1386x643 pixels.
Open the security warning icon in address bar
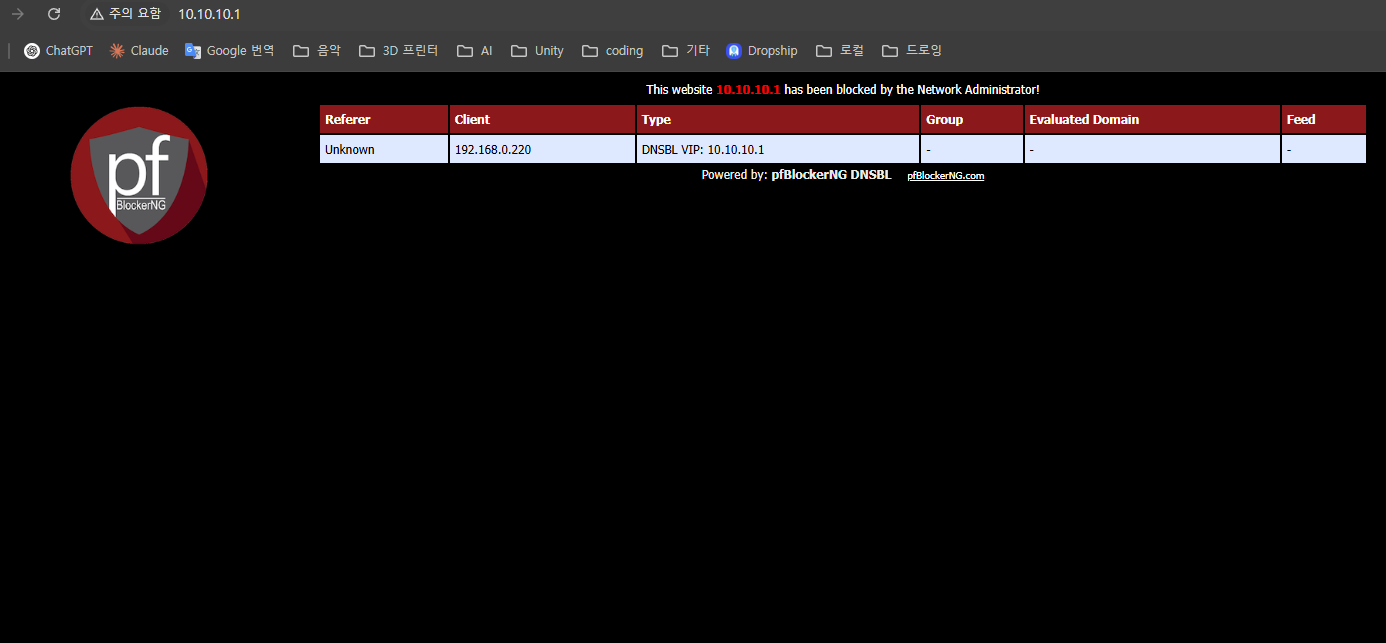coord(97,14)
